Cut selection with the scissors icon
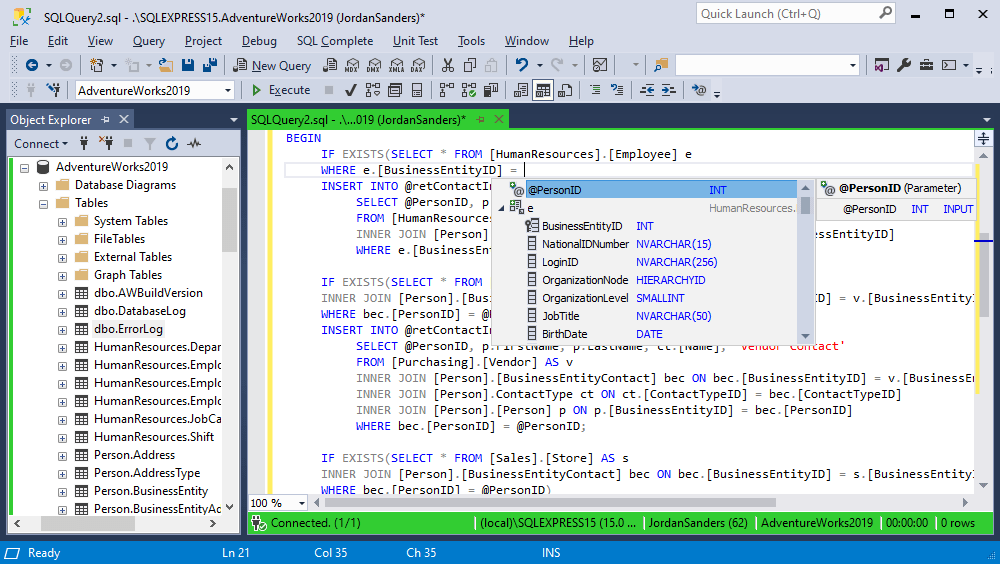 click(x=448, y=65)
